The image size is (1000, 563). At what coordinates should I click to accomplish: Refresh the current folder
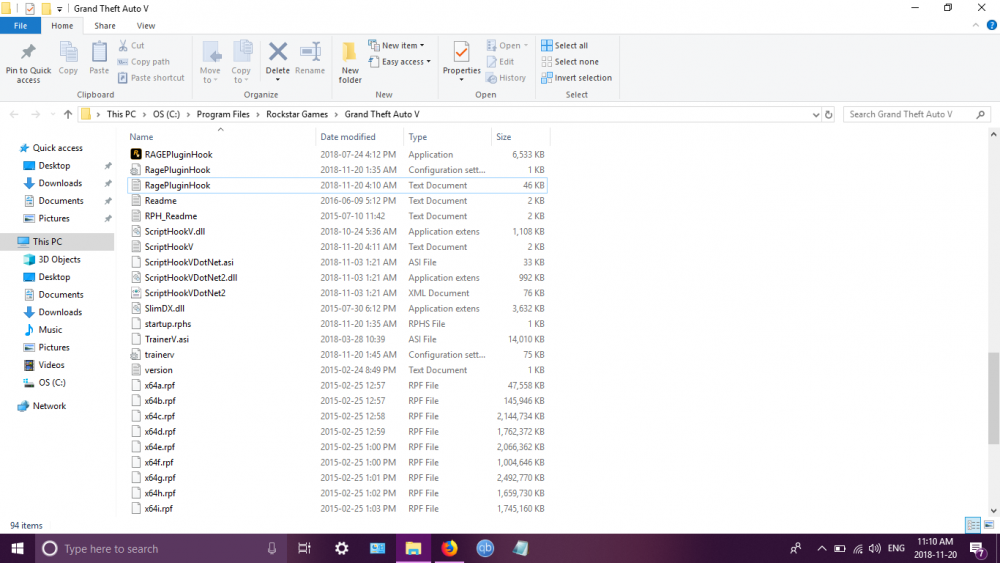click(828, 115)
